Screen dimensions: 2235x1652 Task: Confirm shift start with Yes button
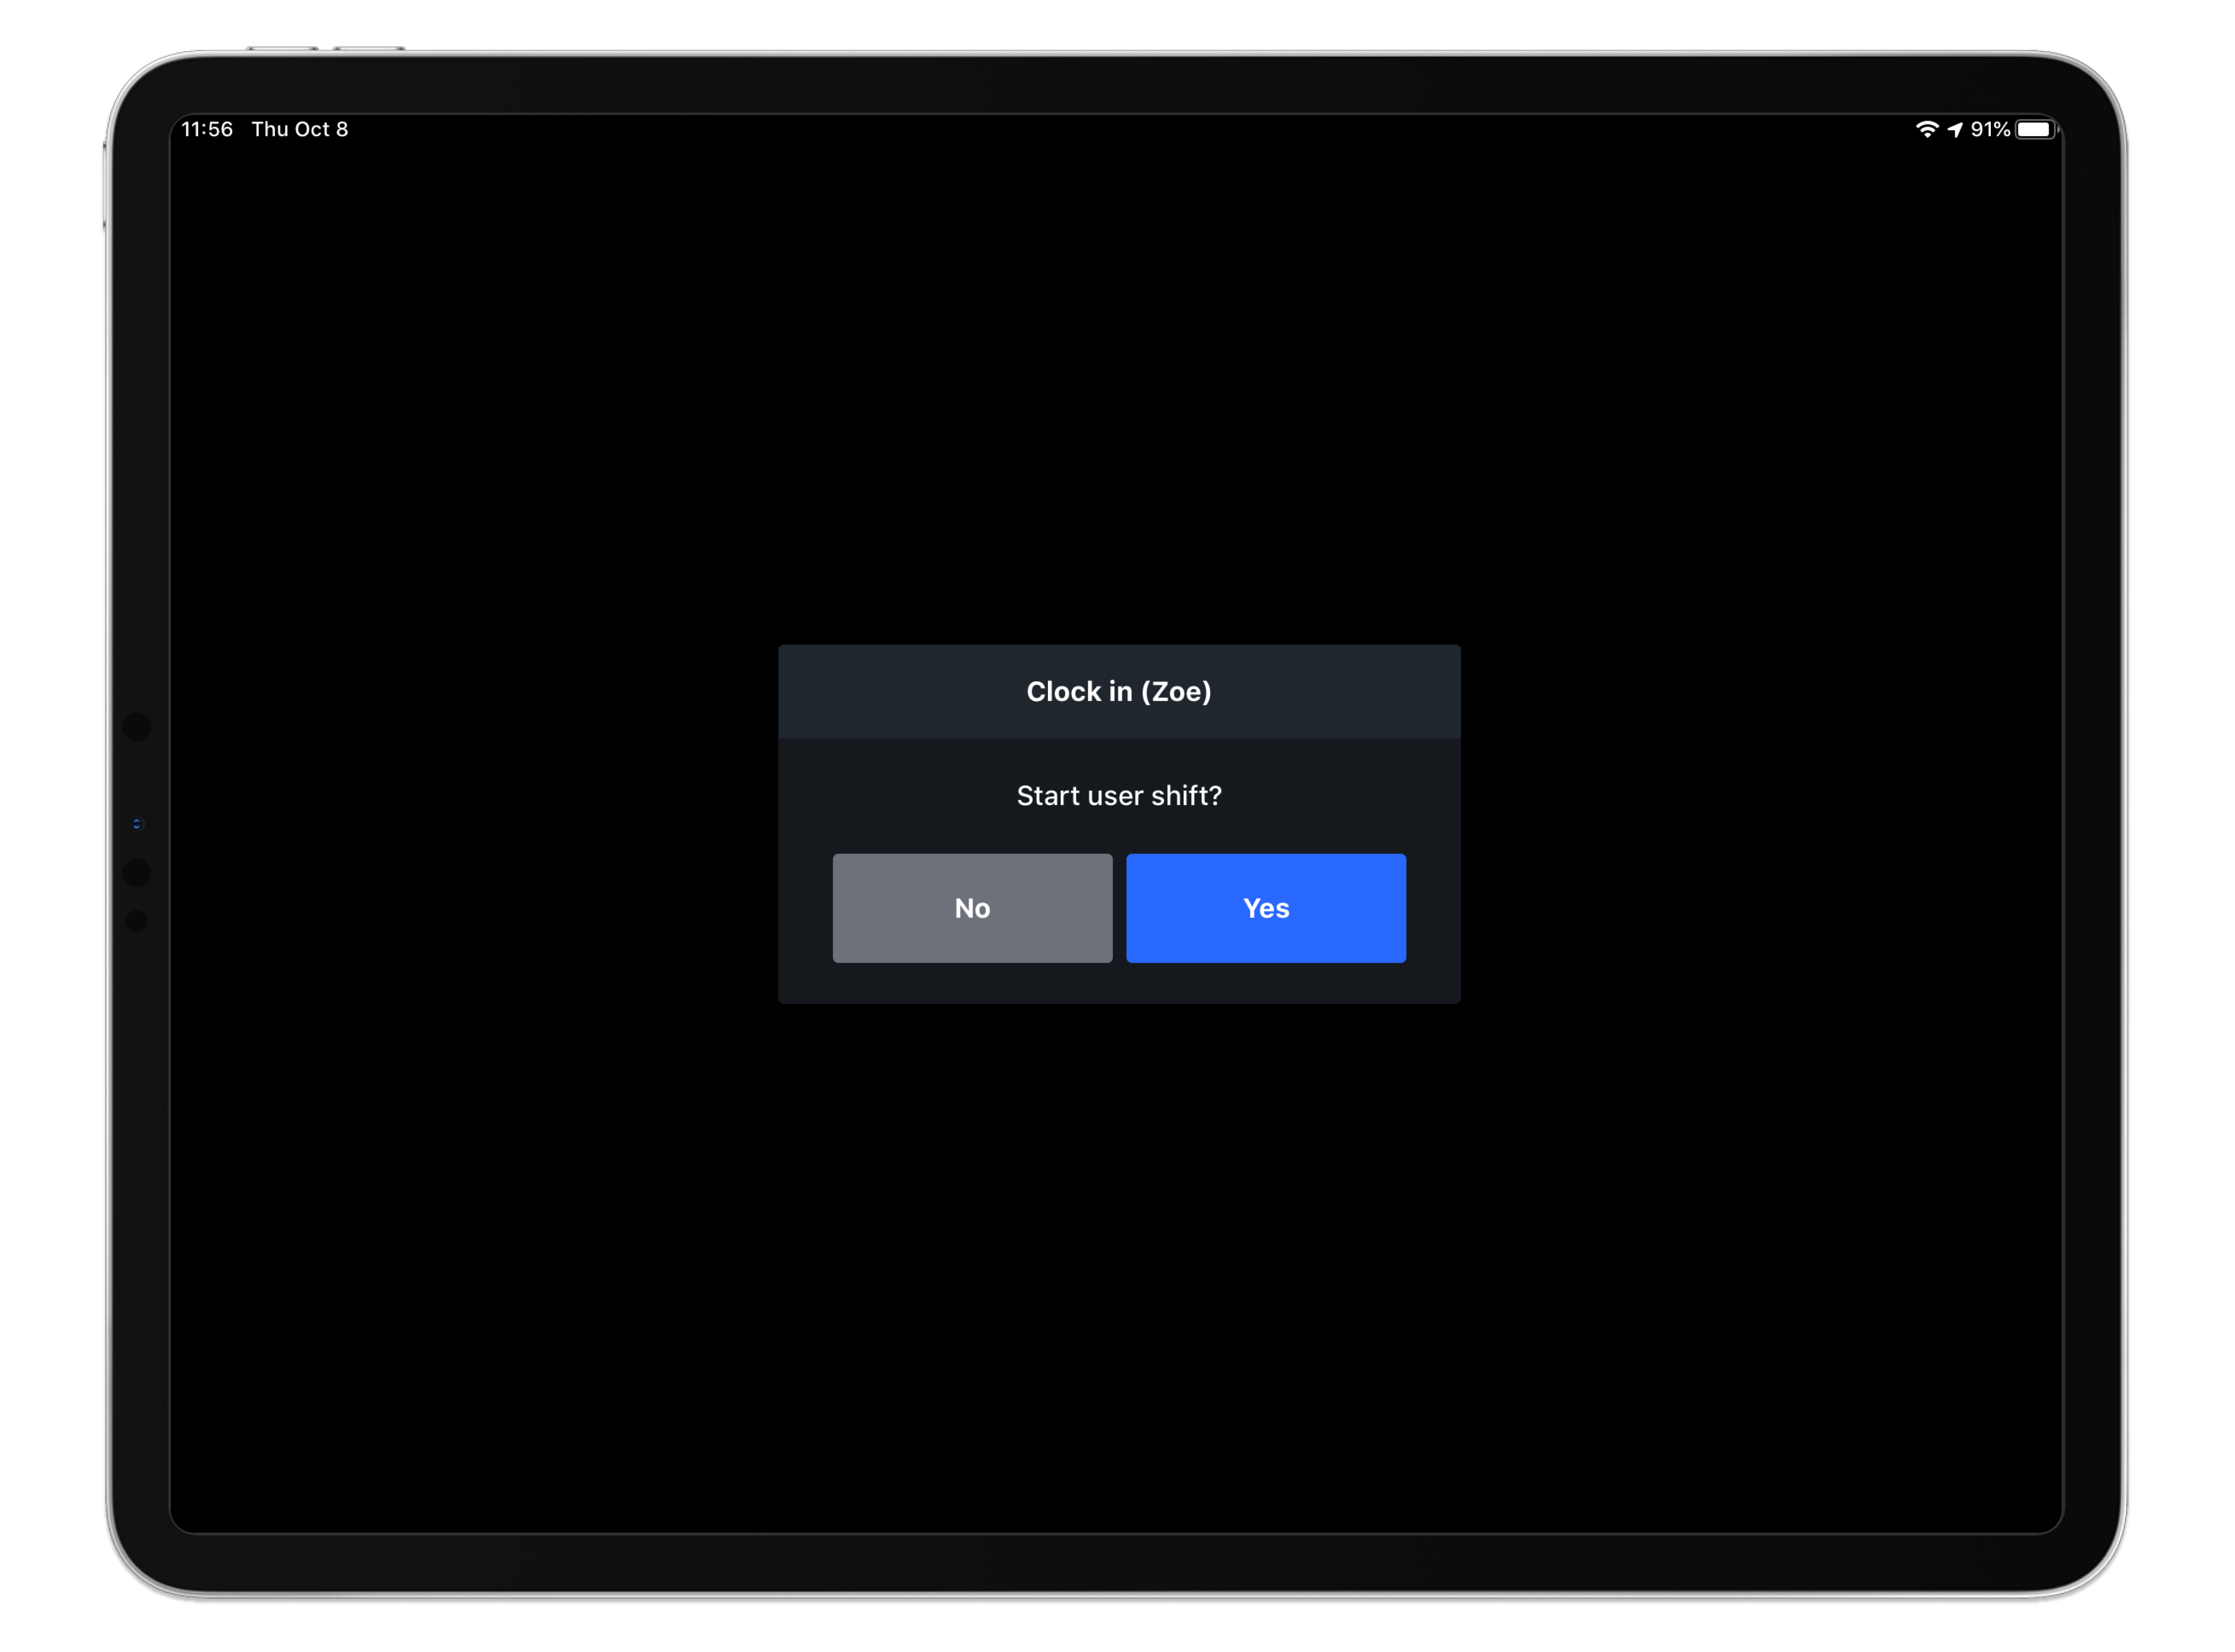[x=1265, y=908]
